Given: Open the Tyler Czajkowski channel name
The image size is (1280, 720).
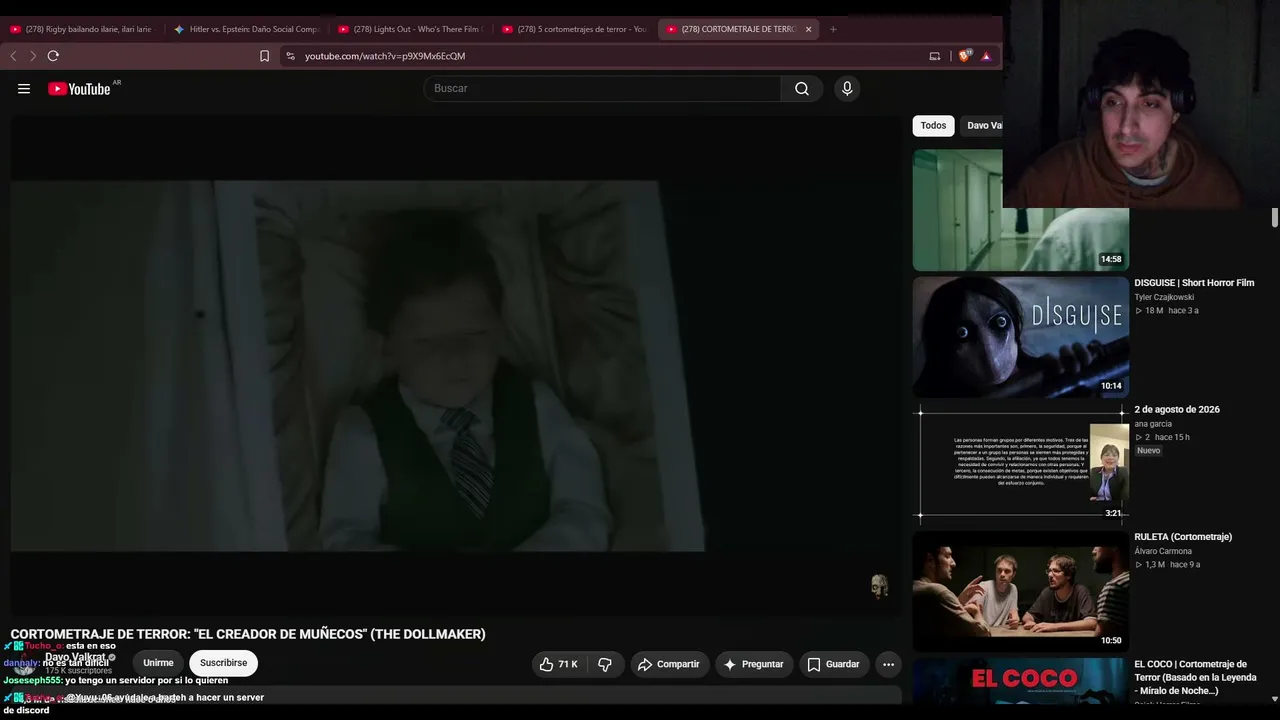Looking at the screenshot, I should tap(1164, 297).
